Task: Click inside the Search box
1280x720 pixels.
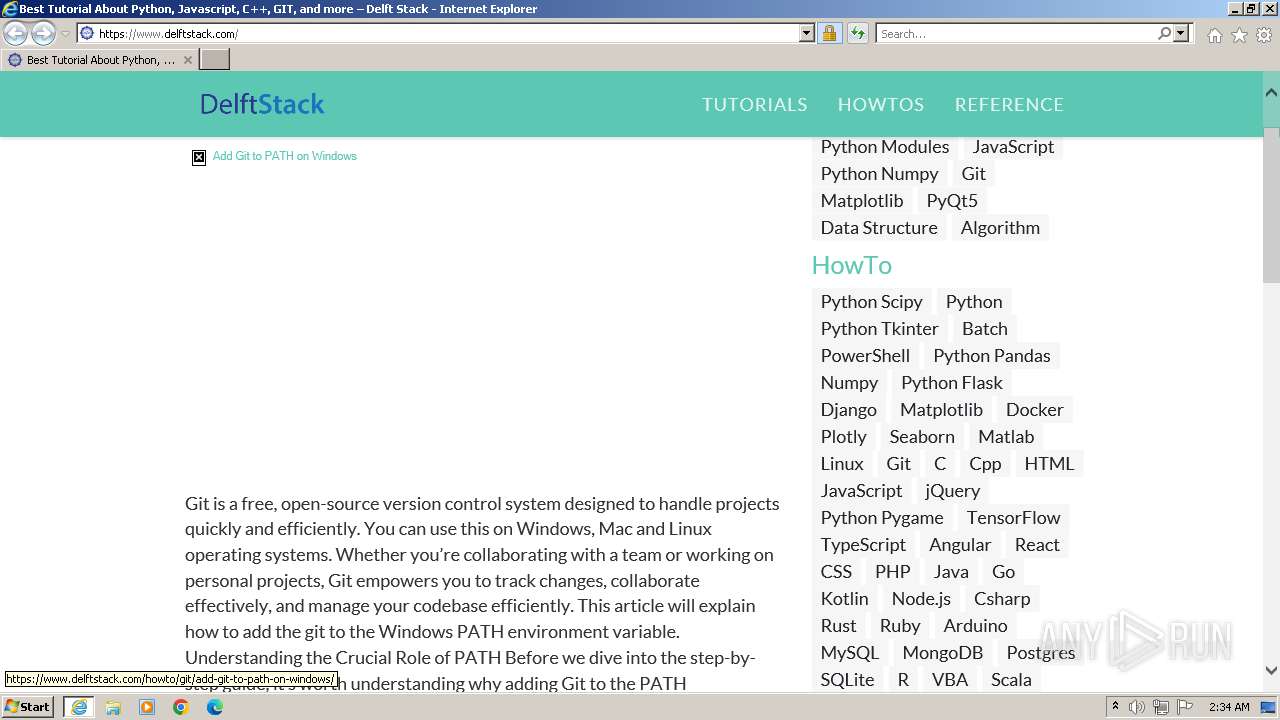Action: click(1016, 33)
